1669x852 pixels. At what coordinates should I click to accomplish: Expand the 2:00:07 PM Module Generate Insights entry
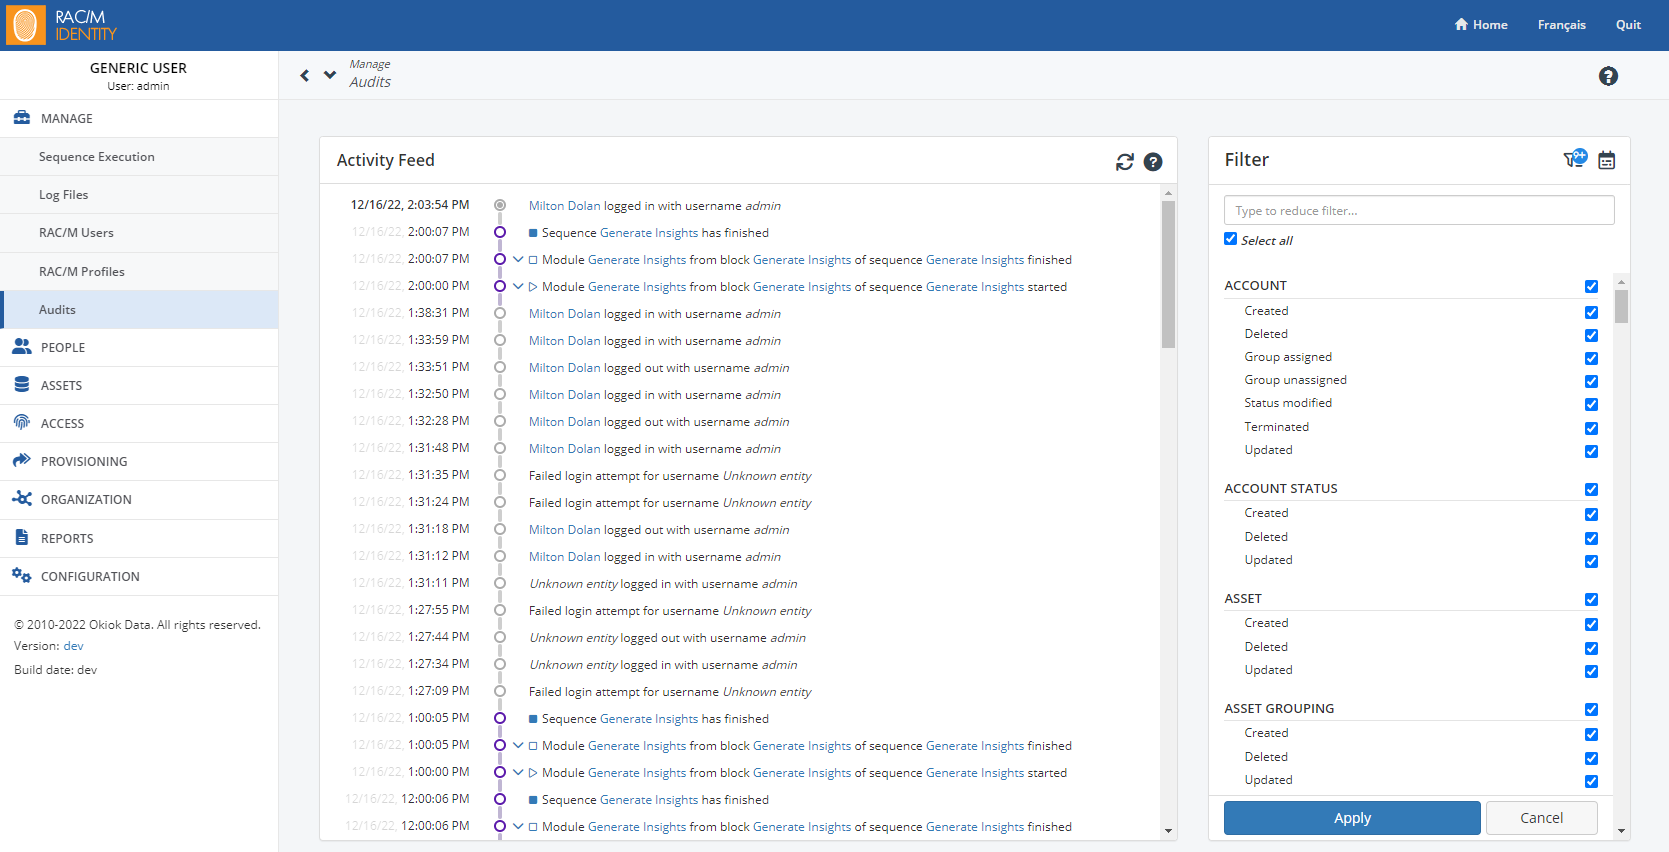point(518,260)
